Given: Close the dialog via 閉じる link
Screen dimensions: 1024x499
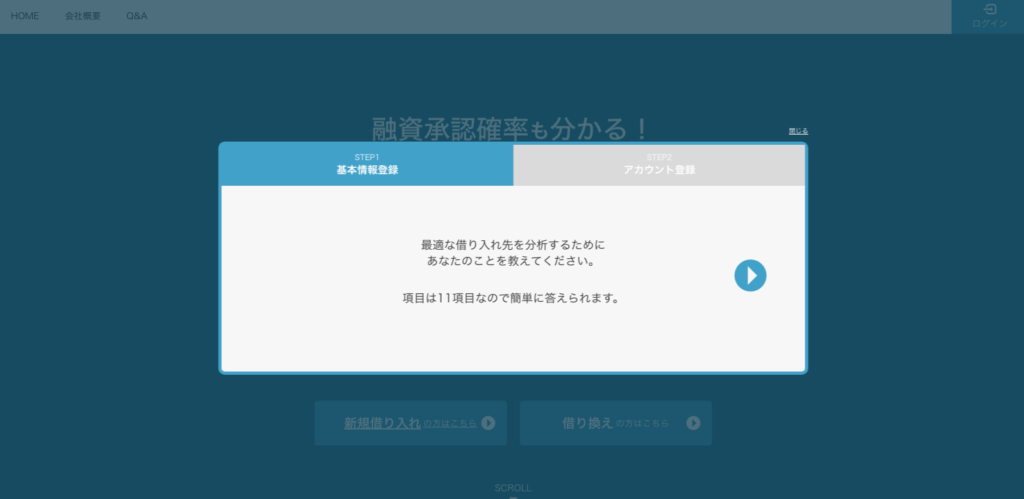Looking at the screenshot, I should coord(798,131).
